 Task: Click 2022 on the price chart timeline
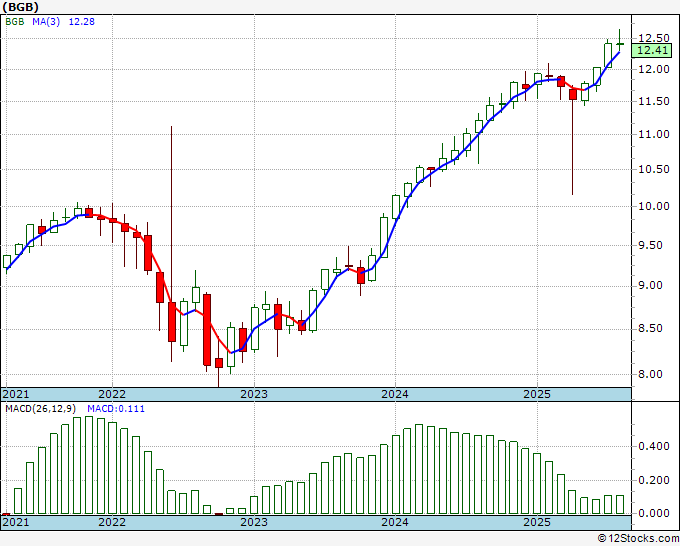coord(112,394)
